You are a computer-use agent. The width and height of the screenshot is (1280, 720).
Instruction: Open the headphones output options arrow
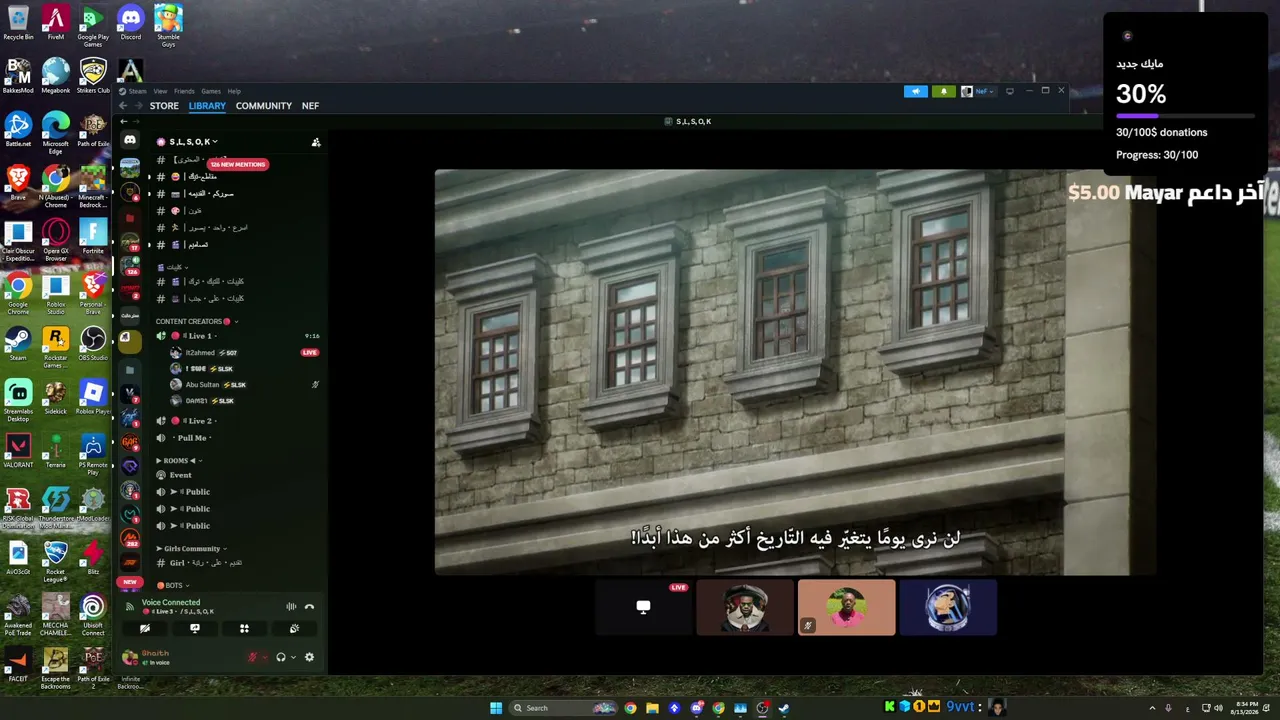pos(292,657)
